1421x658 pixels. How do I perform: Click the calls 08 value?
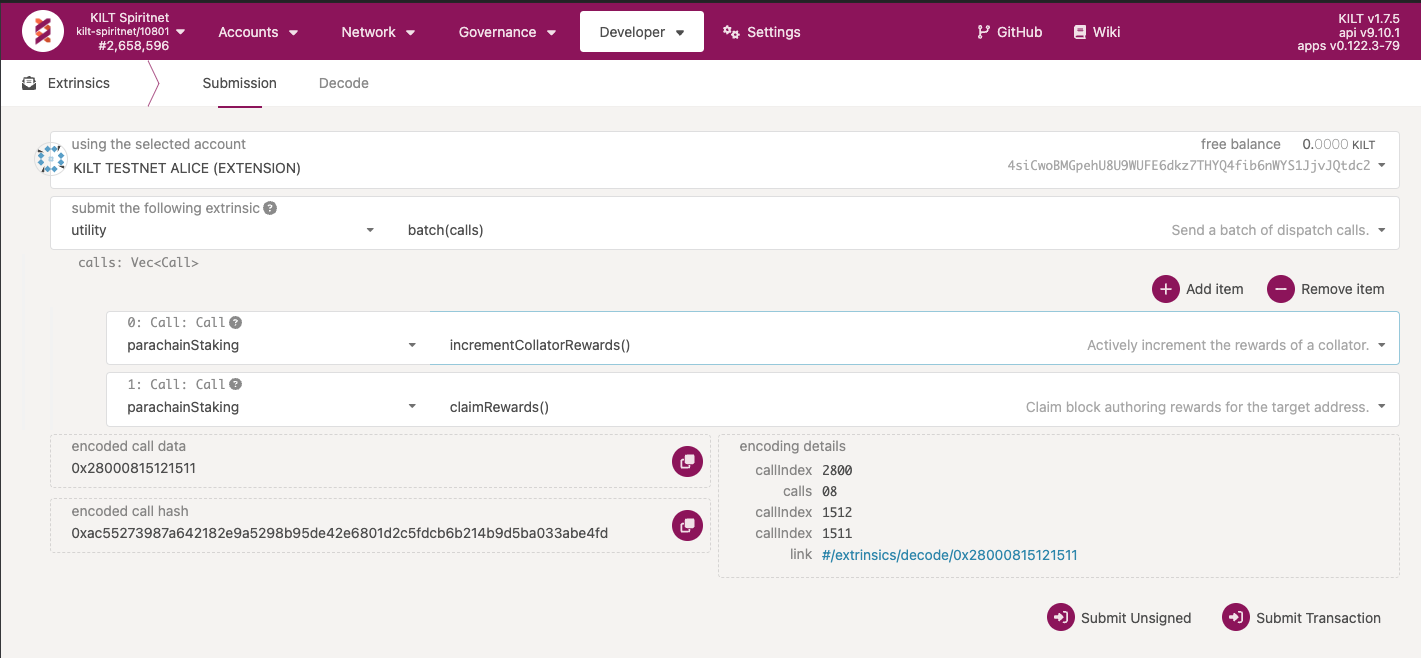pyautogui.click(x=829, y=491)
